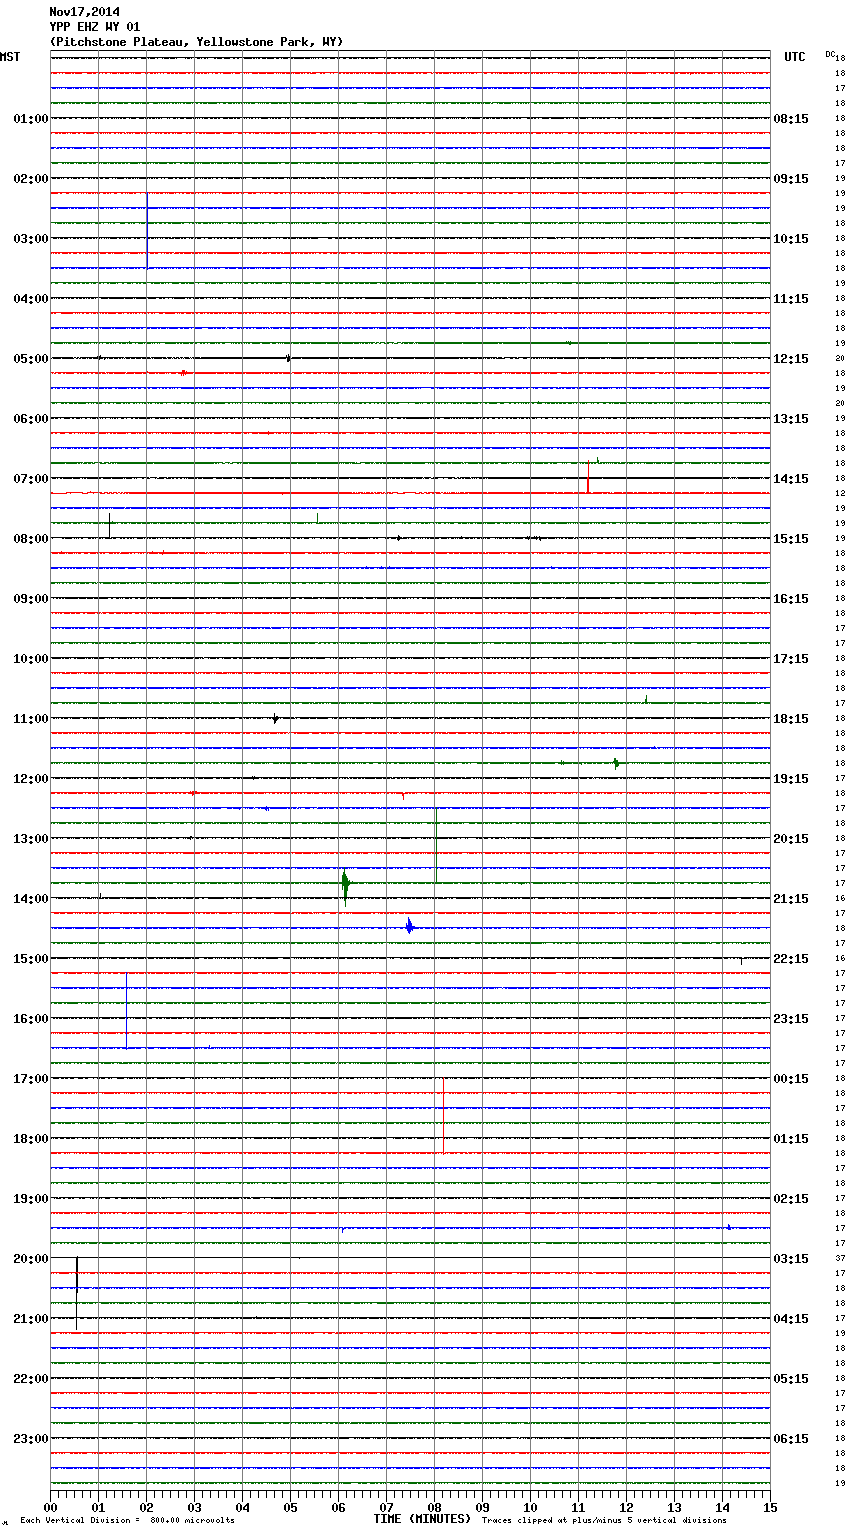850x1534 pixels.
Task: Select the 10:00 MST time label
Action: click(x=30, y=659)
